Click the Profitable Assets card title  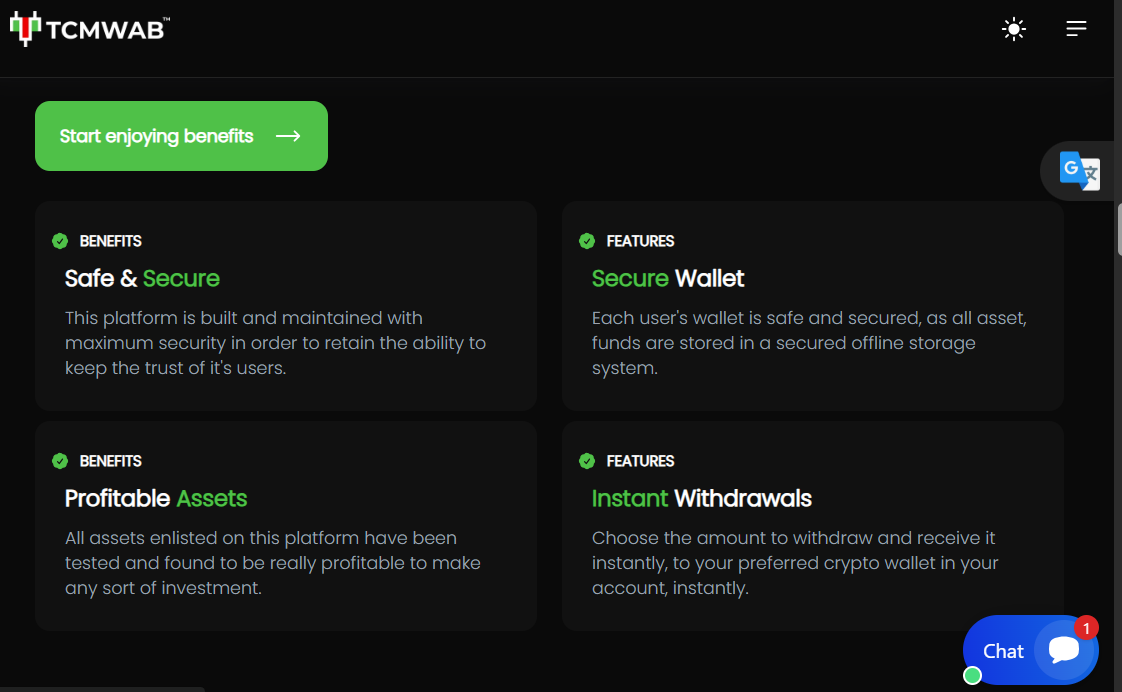click(156, 498)
